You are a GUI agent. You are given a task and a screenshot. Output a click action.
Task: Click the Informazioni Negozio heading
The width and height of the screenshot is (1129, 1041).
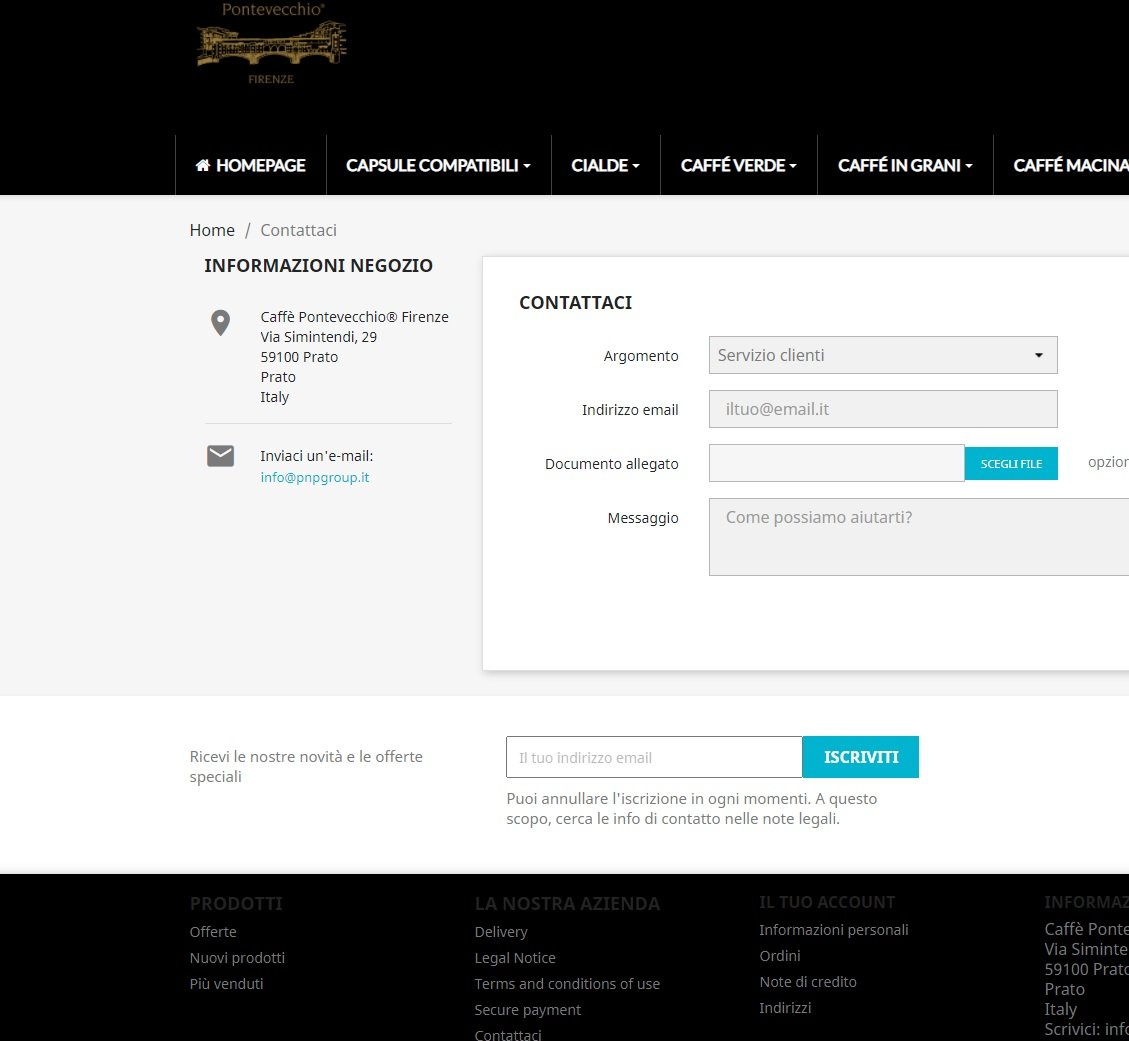tap(318, 266)
